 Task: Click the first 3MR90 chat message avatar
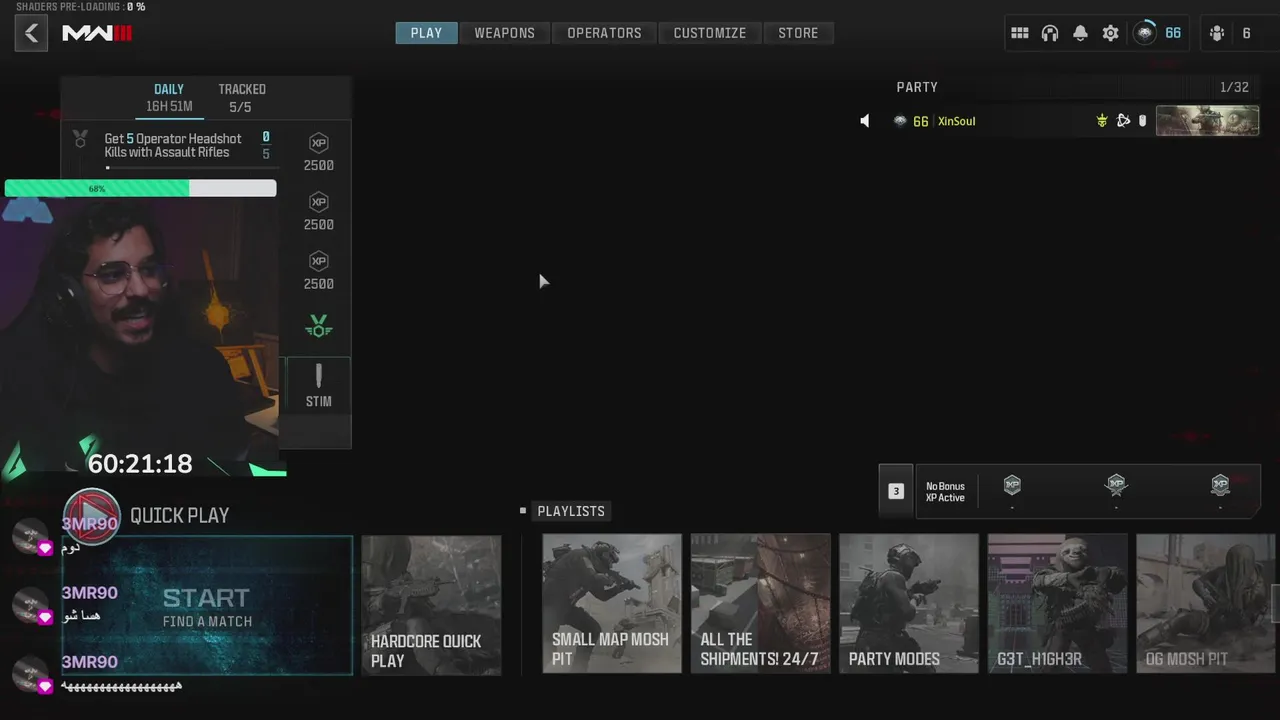click(32, 536)
